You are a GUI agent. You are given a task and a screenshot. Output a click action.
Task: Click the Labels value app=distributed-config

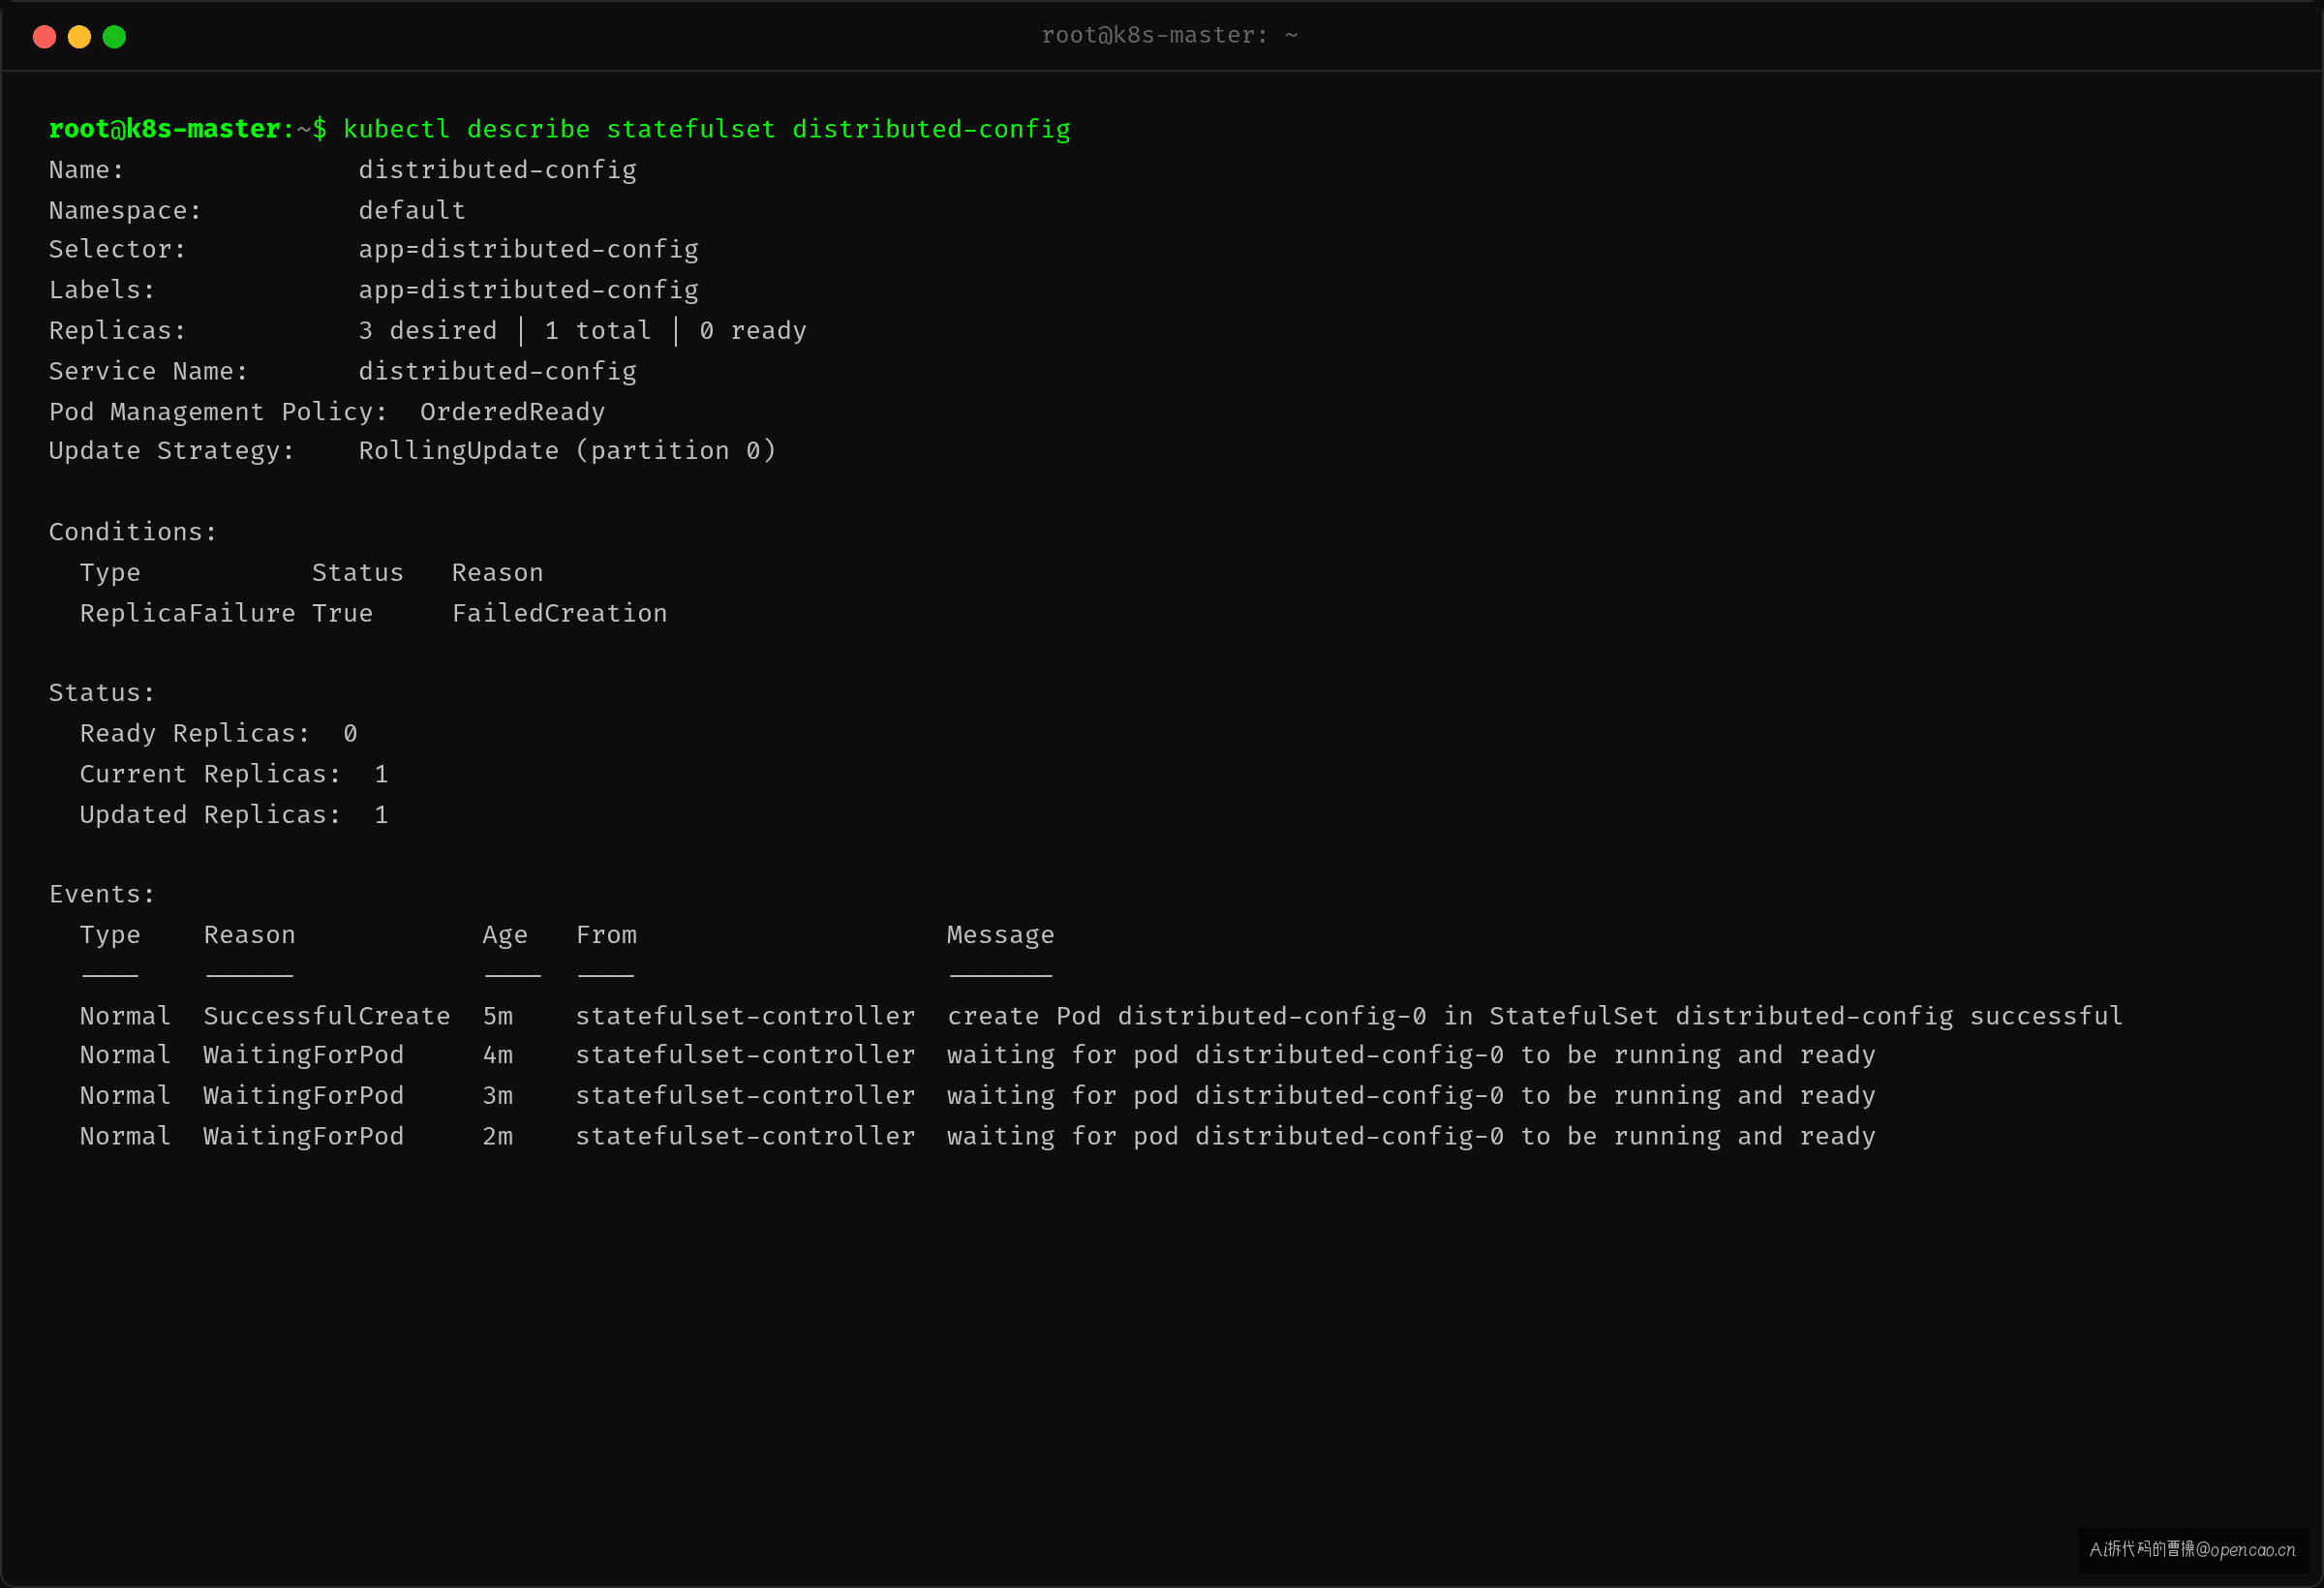pos(528,291)
